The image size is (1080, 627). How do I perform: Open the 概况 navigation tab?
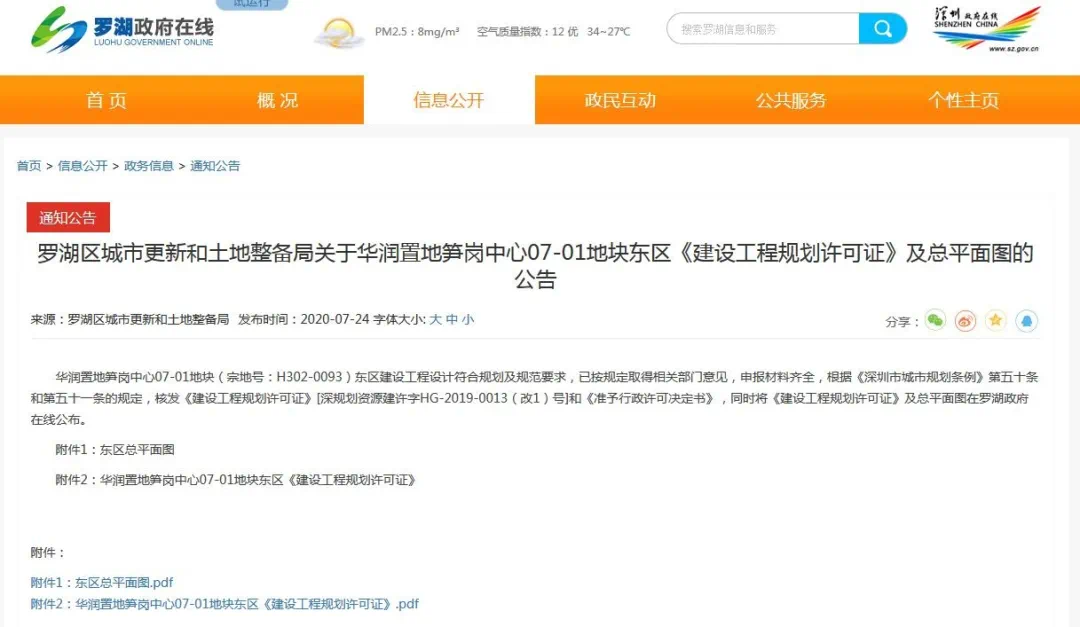(x=278, y=100)
